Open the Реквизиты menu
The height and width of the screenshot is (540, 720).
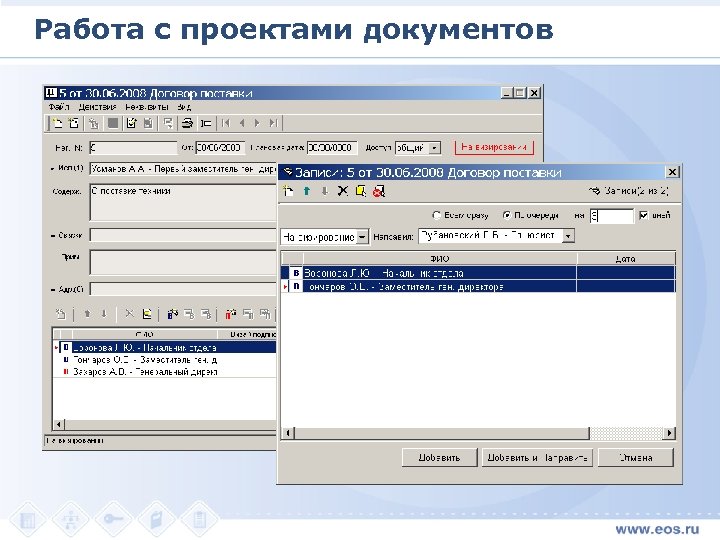[147, 107]
